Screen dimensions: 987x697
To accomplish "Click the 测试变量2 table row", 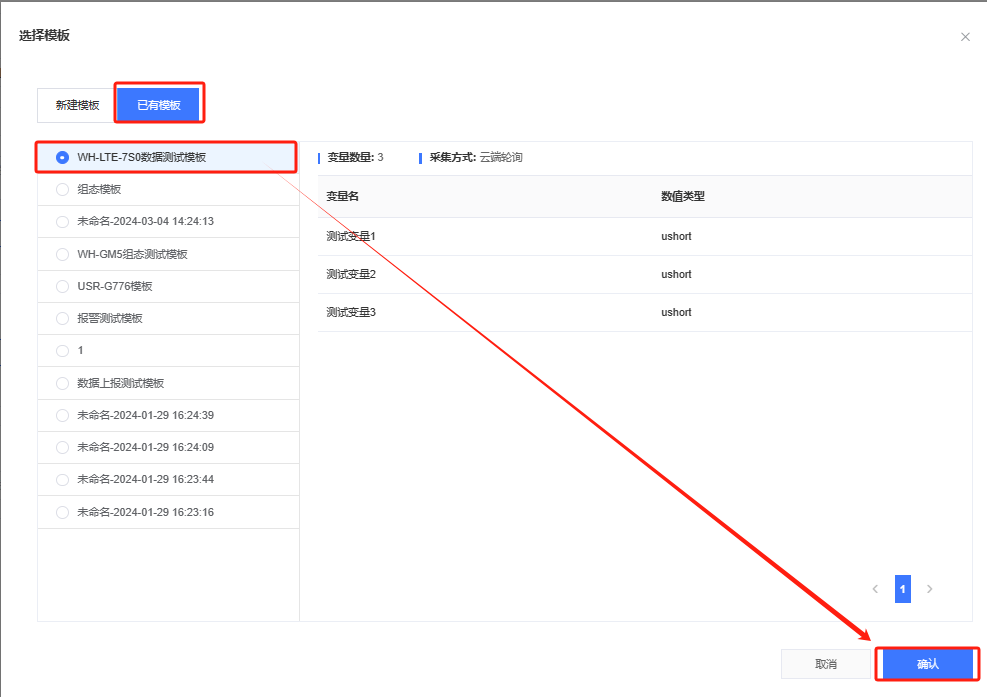I will coord(644,274).
